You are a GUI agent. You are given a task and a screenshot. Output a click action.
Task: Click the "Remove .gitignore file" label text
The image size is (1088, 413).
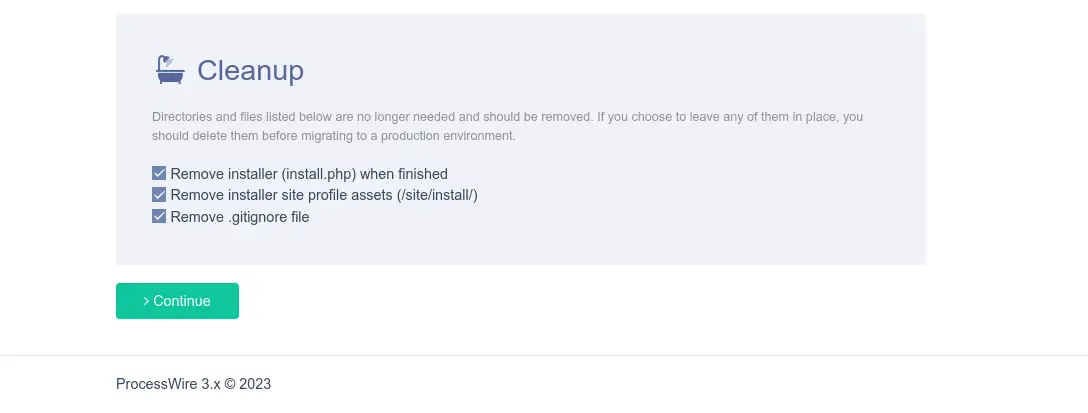pos(240,217)
